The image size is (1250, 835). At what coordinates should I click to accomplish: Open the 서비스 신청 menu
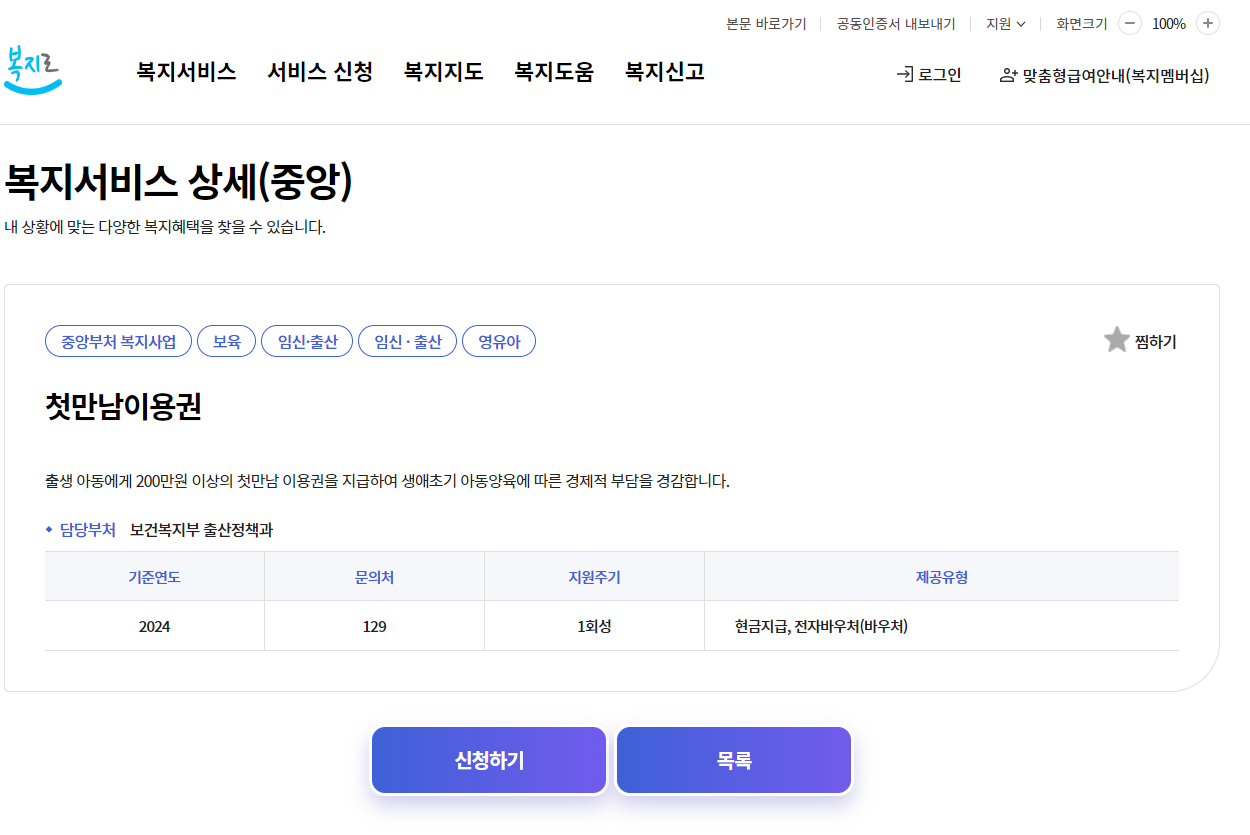(x=320, y=71)
